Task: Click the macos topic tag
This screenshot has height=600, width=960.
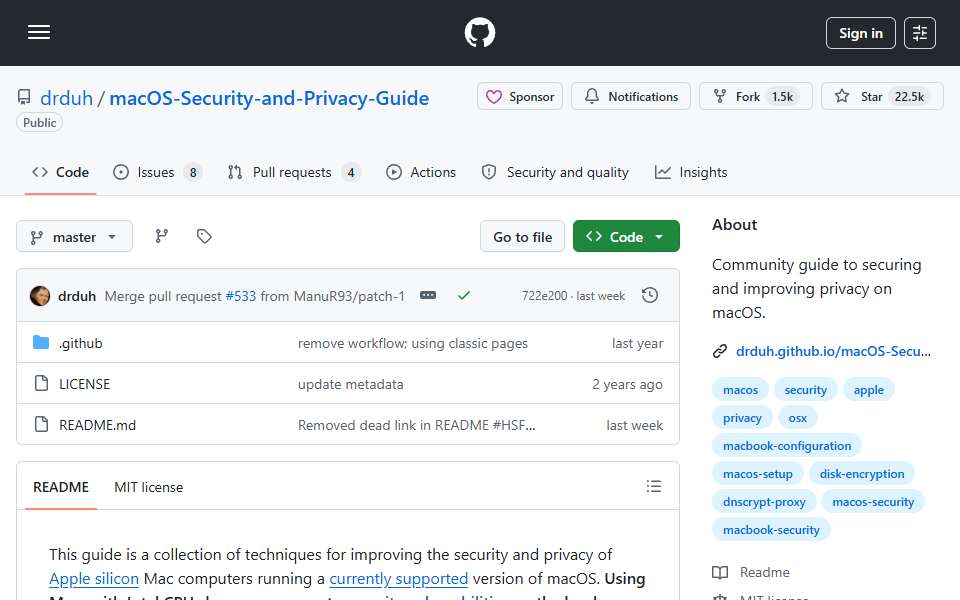Action: [x=740, y=390]
